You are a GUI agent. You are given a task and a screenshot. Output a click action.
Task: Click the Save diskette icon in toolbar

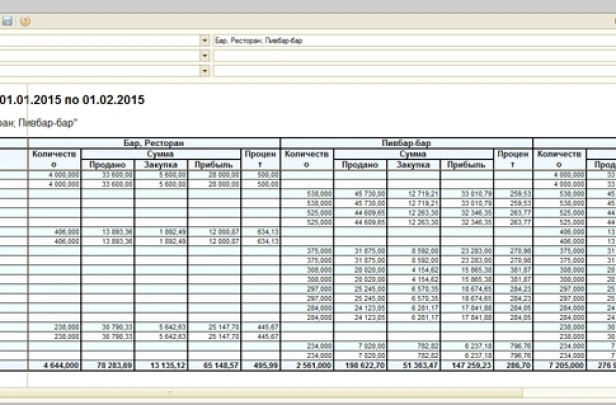(x=7, y=20)
